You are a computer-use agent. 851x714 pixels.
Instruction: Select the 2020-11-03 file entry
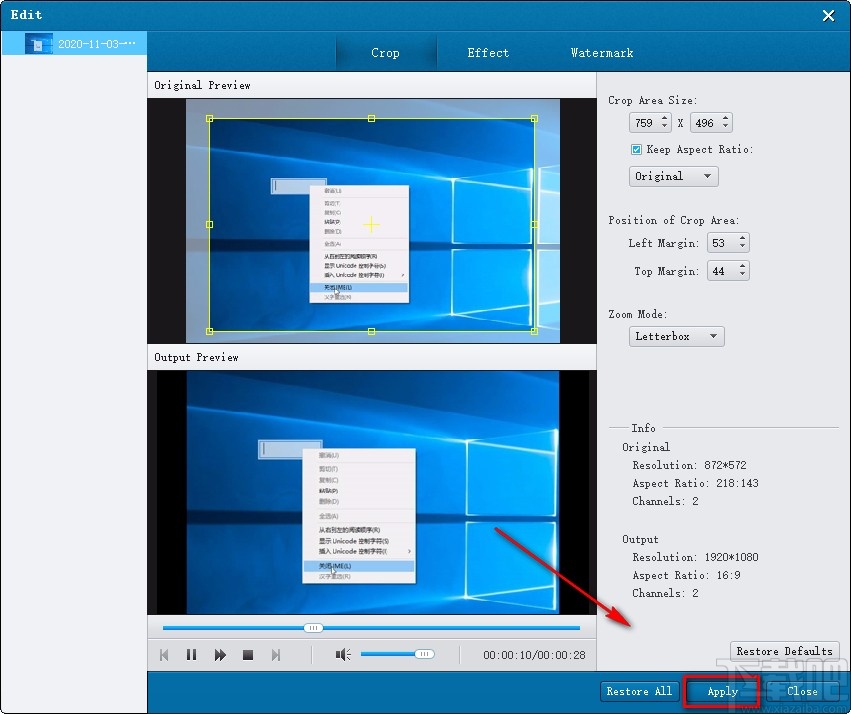coord(74,43)
